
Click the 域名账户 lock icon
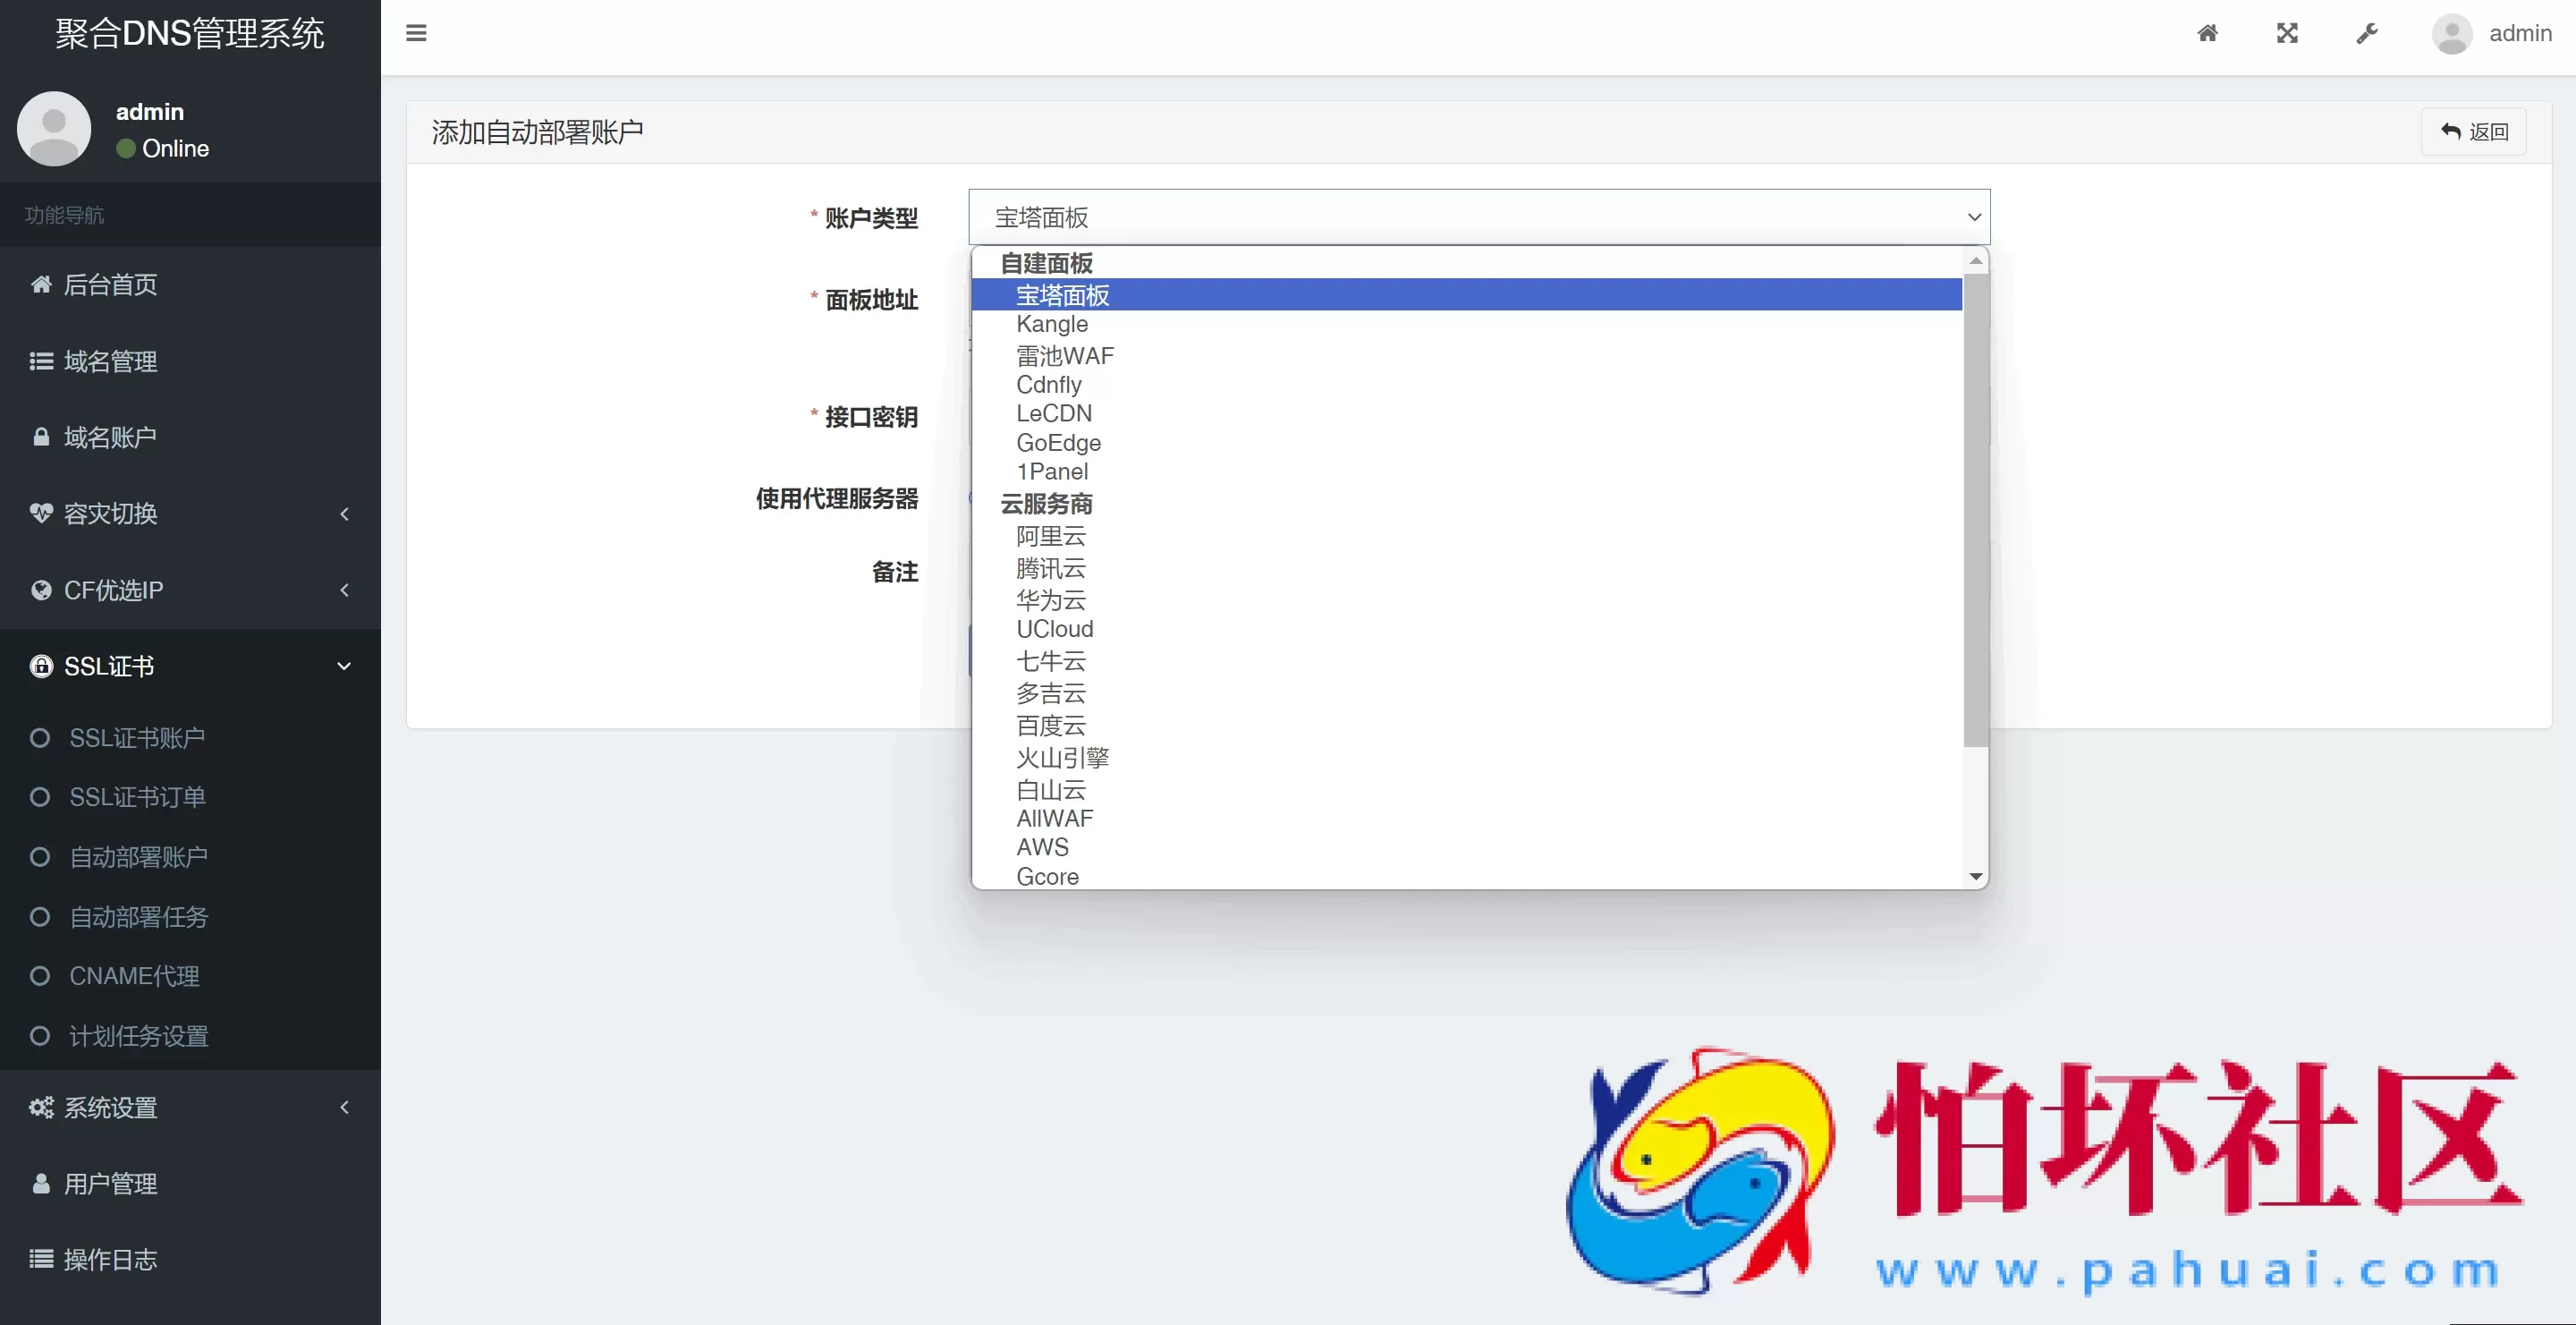point(41,437)
